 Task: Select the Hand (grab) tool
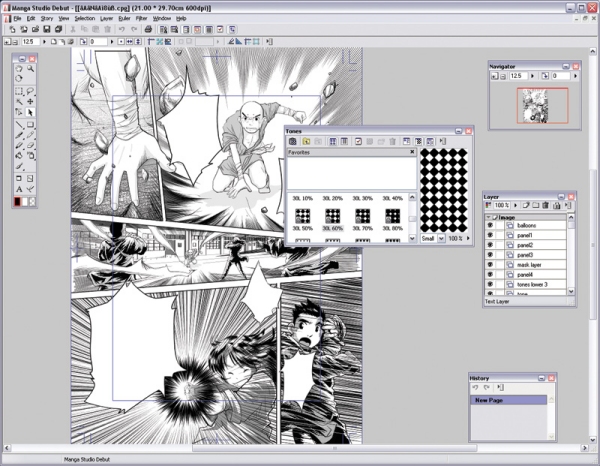[19, 69]
